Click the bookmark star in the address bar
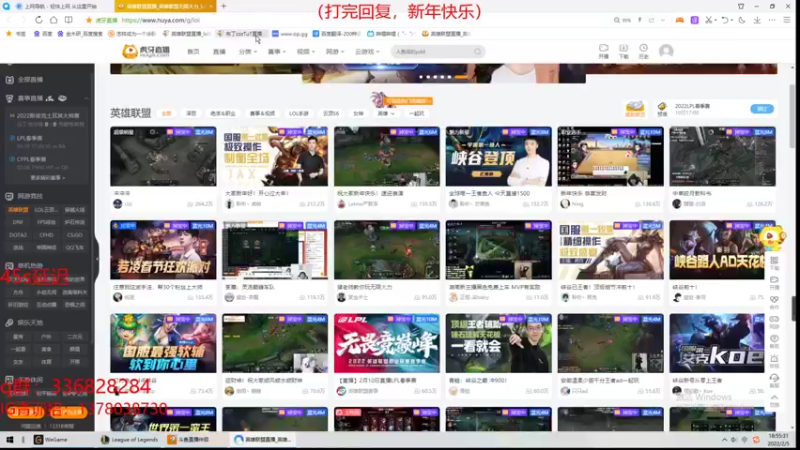Image resolution: width=800 pixels, height=450 pixels. point(89,20)
